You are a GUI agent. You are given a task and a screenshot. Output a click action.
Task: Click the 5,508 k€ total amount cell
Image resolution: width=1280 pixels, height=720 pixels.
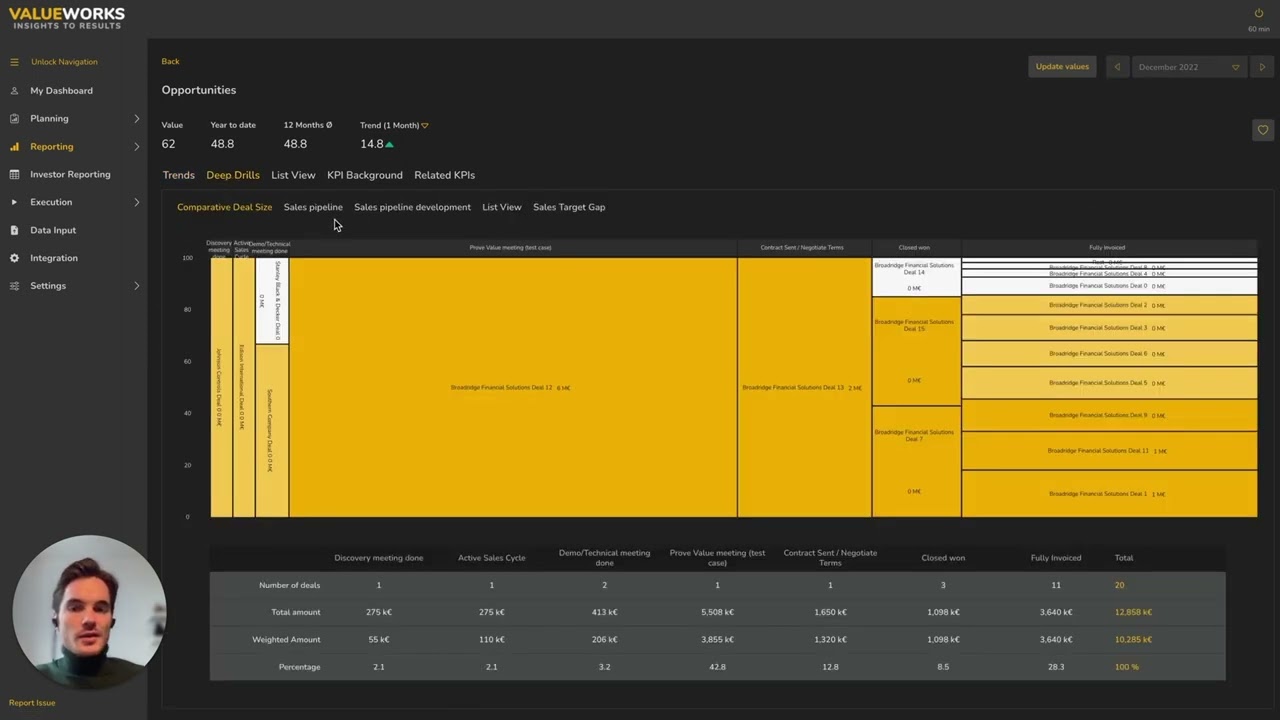717,612
